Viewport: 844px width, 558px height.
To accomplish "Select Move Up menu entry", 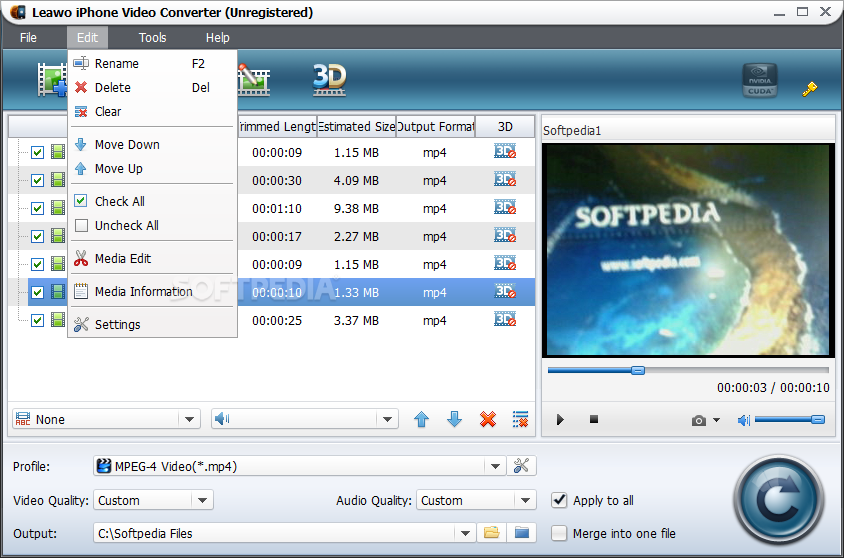I will (152, 168).
